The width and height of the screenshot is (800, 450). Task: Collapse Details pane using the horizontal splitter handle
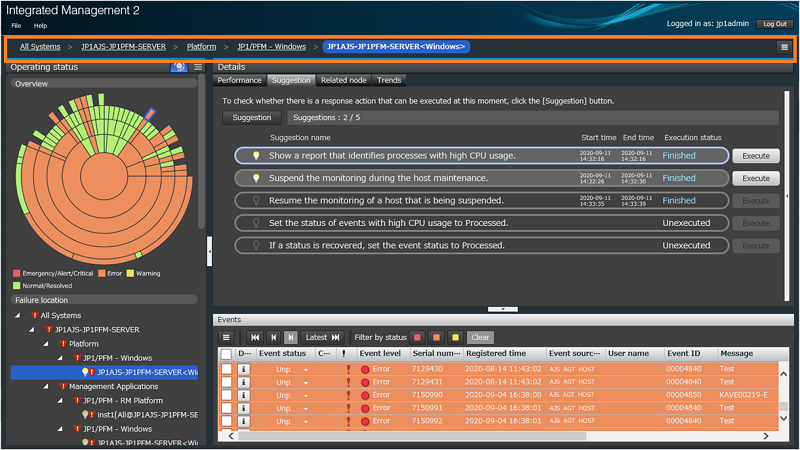coord(503,309)
